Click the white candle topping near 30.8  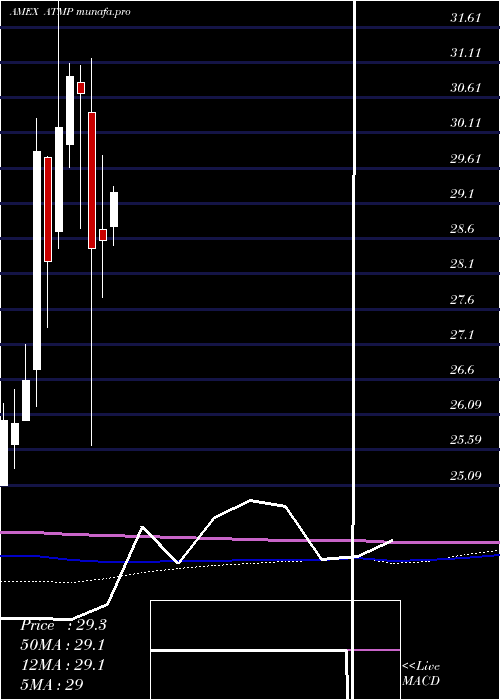[x=70, y=110]
